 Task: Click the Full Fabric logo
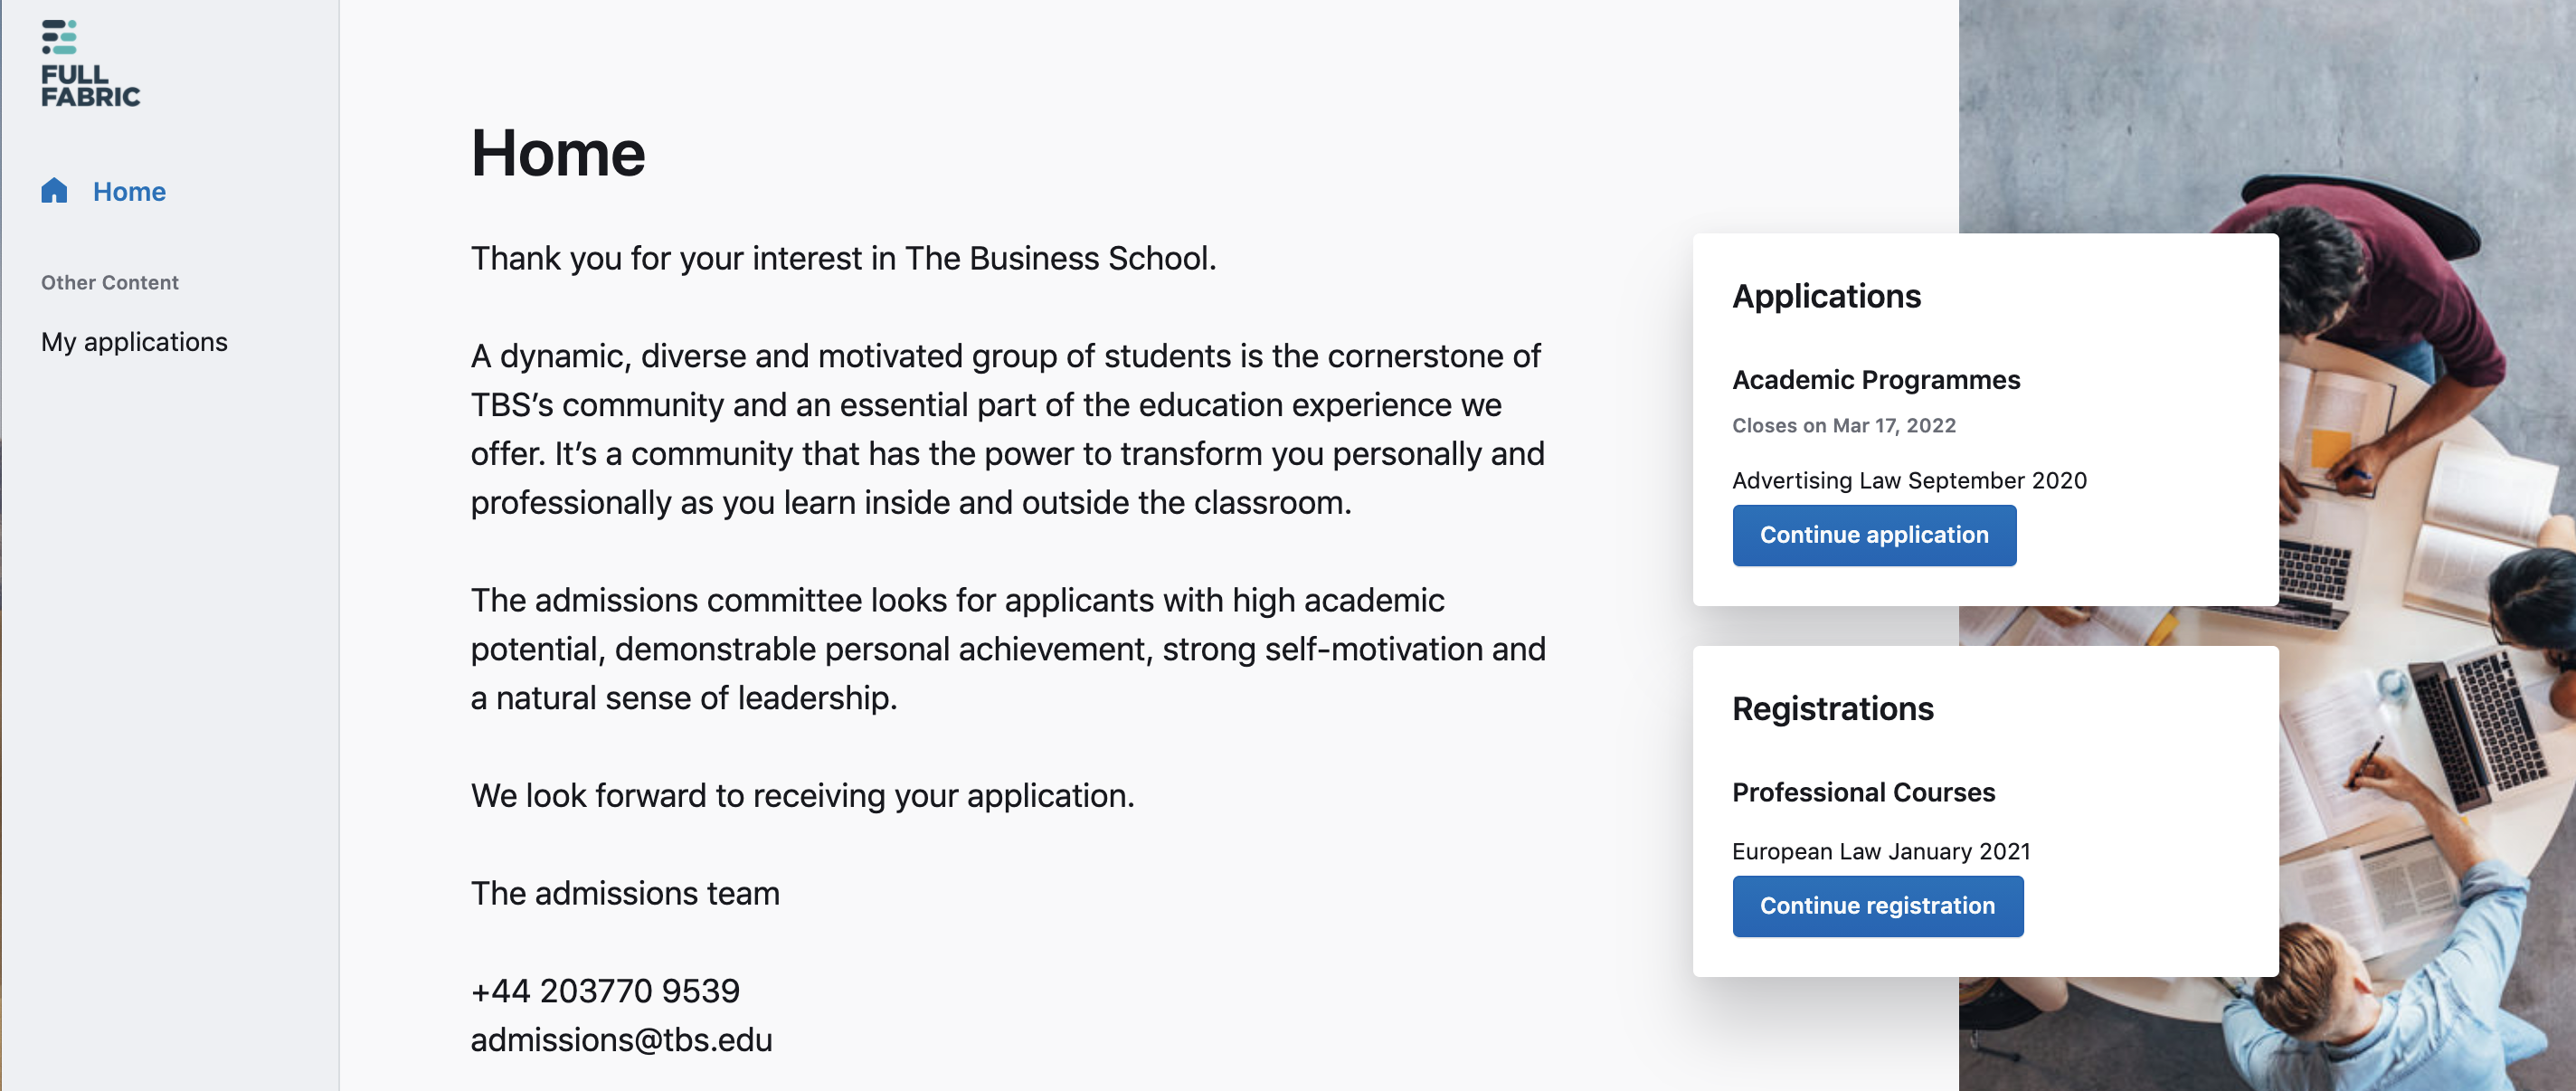(90, 64)
